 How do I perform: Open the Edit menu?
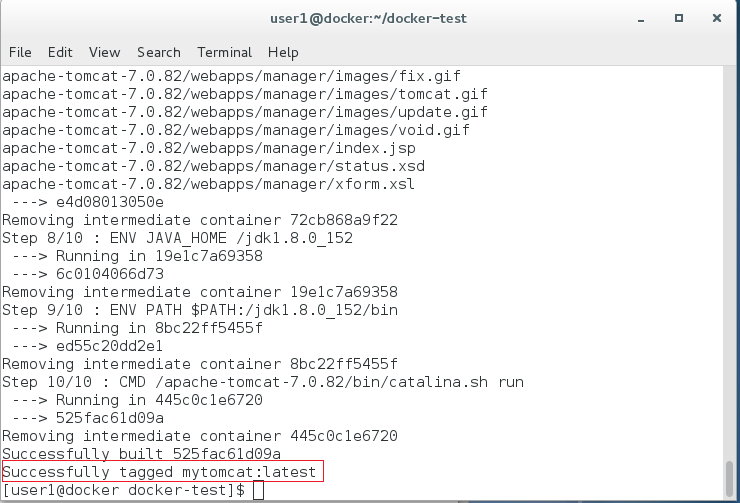pos(60,52)
